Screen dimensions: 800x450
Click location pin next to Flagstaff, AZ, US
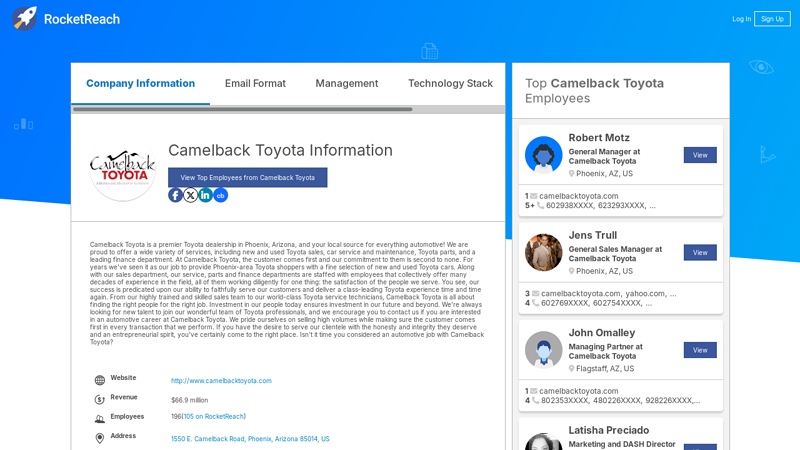coord(571,368)
